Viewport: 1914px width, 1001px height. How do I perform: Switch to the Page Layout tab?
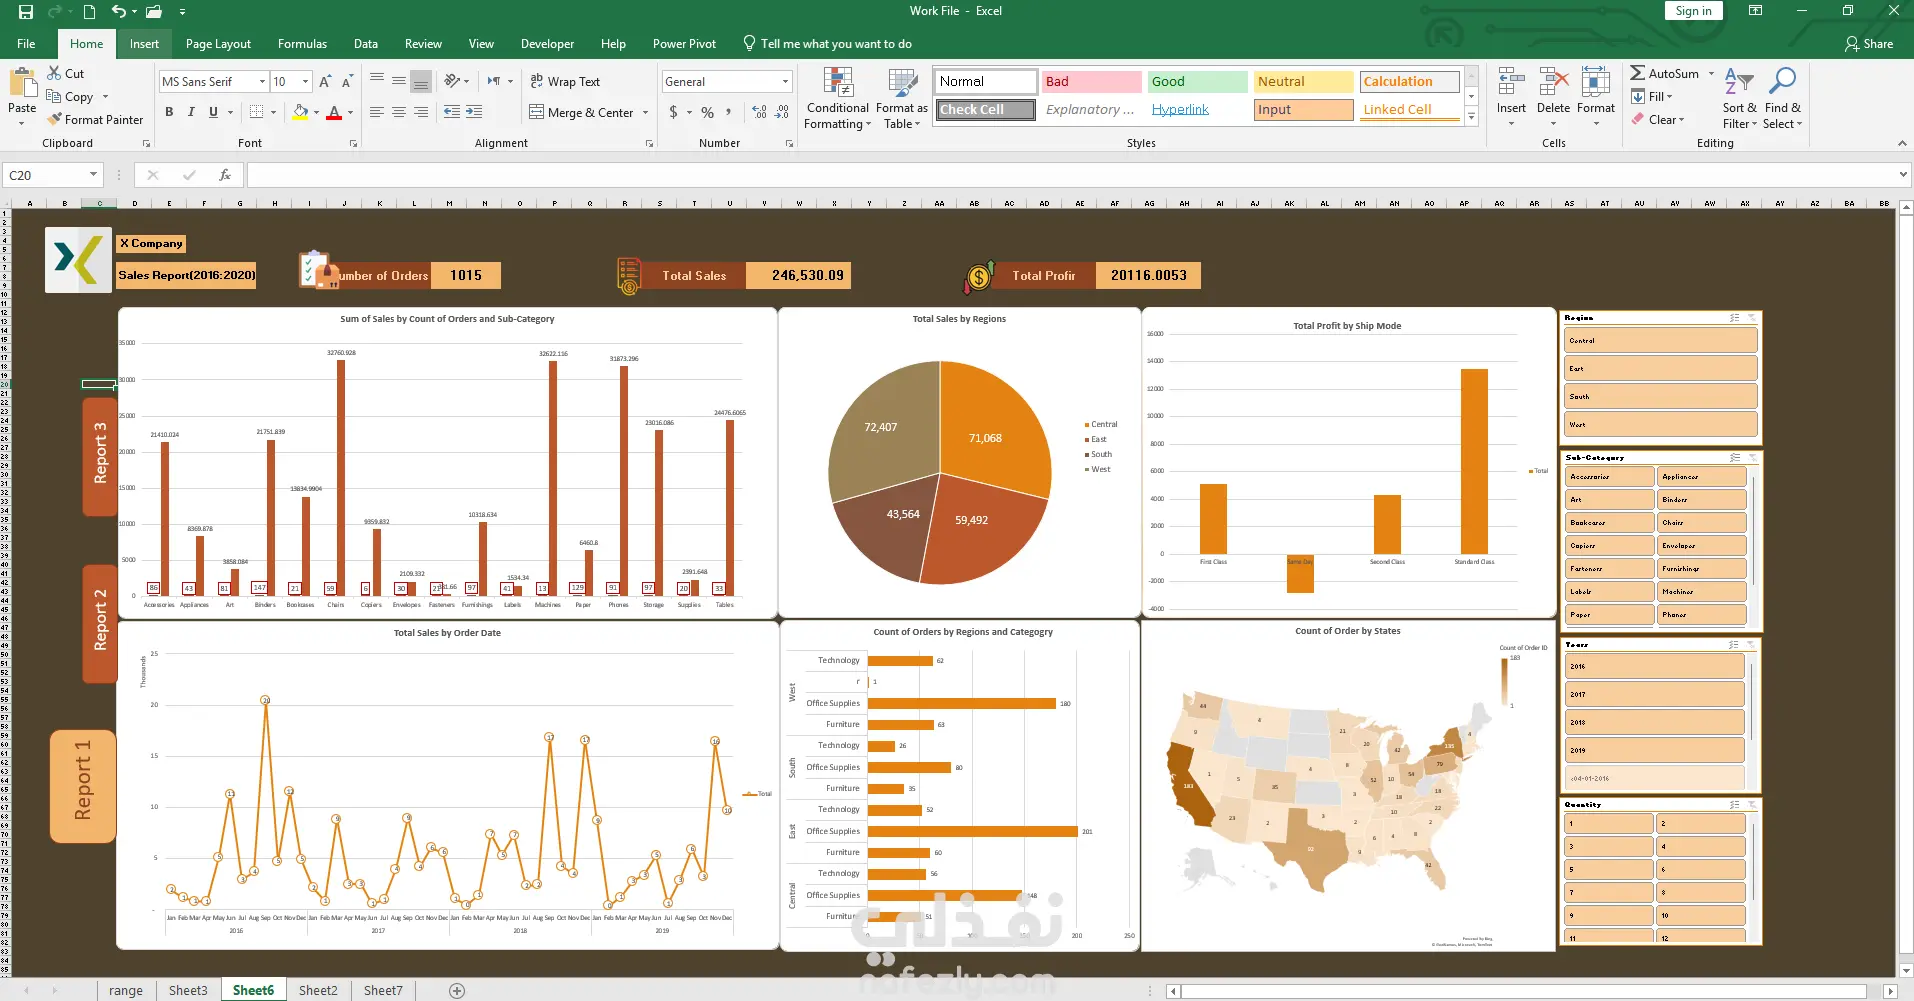coord(218,44)
